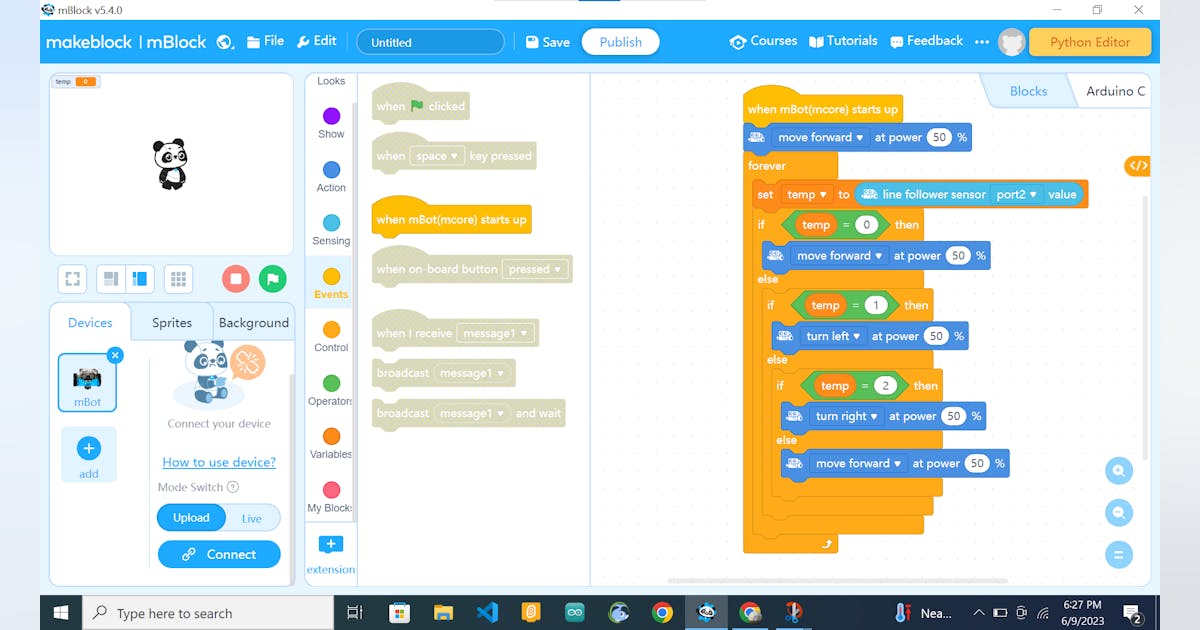This screenshot has height=630, width=1200.
Task: Click the Untitled project name field
Action: coord(430,42)
